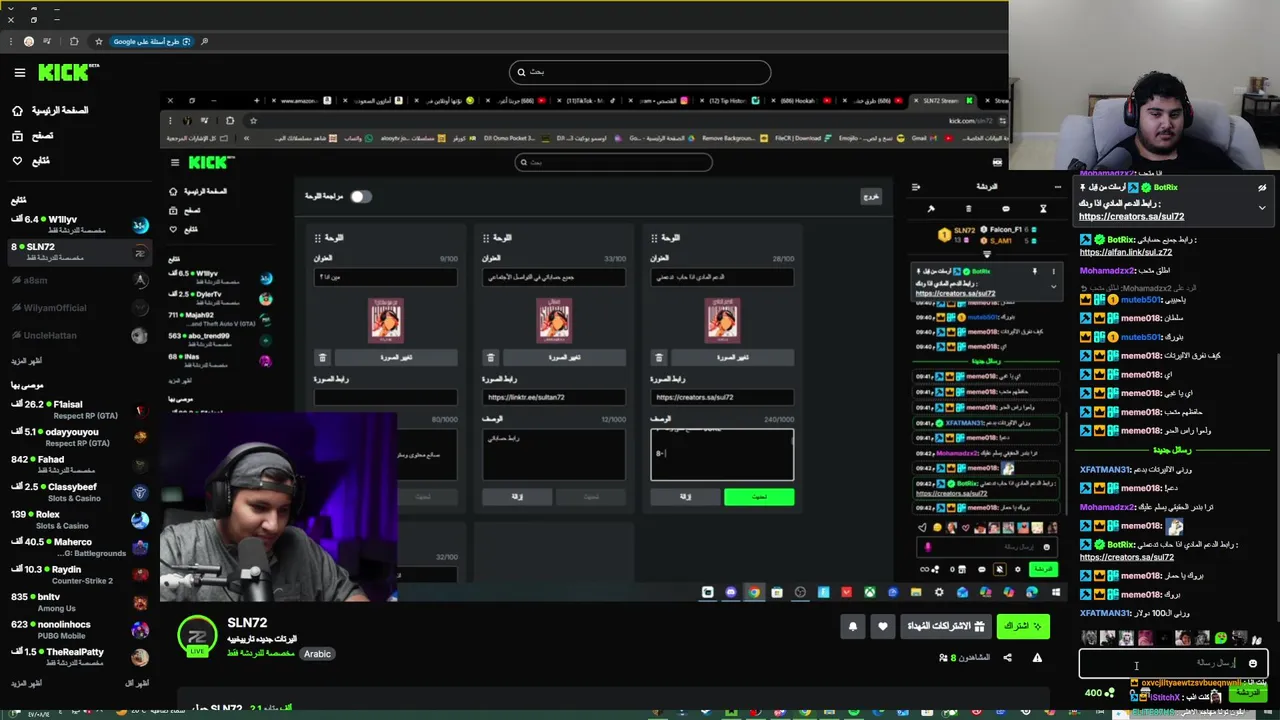Open W1llyv channel in sidebar

point(78,224)
